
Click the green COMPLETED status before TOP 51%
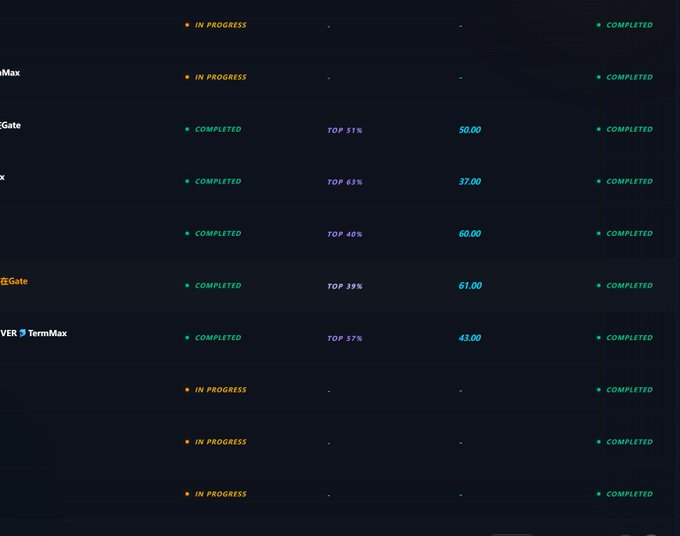pyautogui.click(x=213, y=129)
